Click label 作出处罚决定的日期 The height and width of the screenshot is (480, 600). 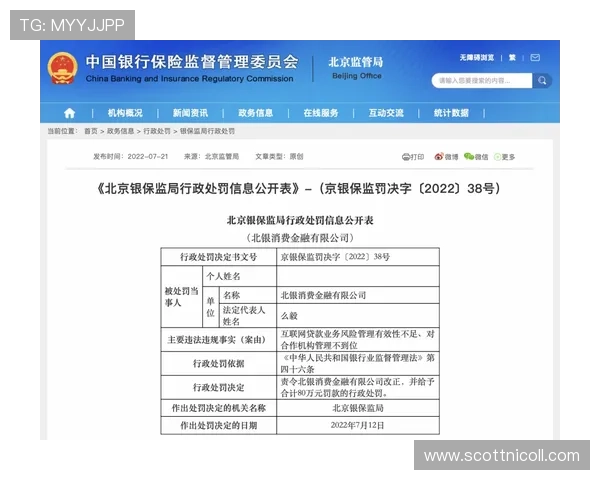[218, 425]
